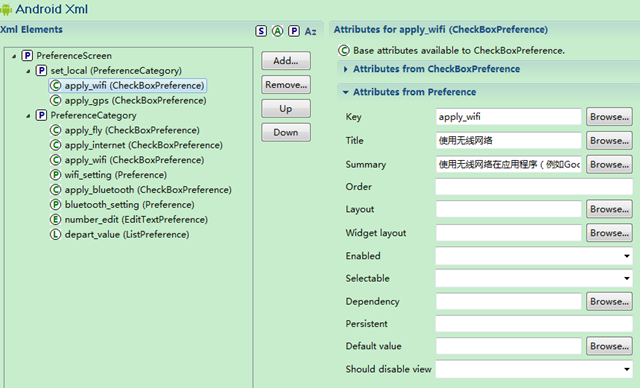
Task: Select apply_internet (CheckBoxPreference) row
Action: coord(144,145)
